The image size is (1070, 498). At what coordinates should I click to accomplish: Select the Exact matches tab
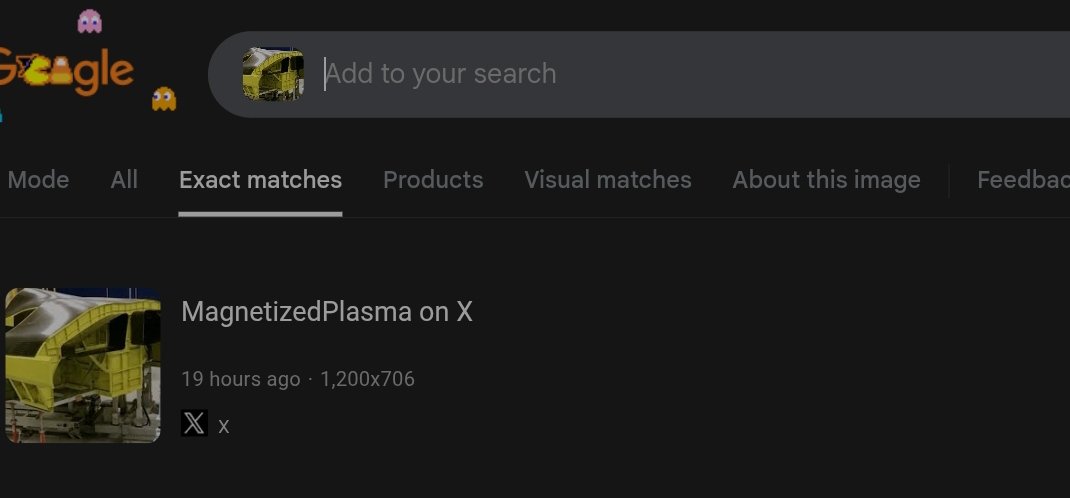[260, 180]
